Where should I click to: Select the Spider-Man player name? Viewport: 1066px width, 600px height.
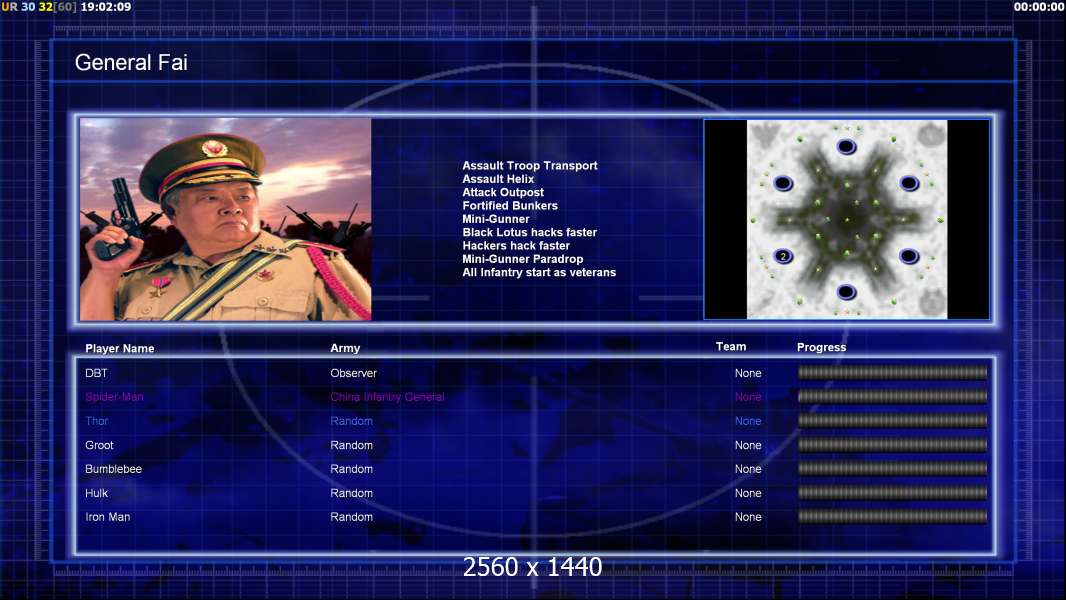tap(114, 397)
